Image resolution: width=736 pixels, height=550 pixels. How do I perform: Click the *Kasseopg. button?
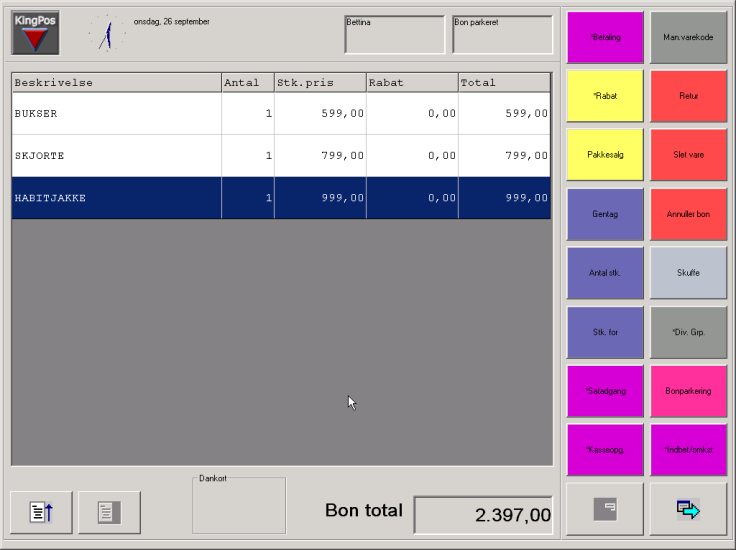pyautogui.click(x=605, y=450)
